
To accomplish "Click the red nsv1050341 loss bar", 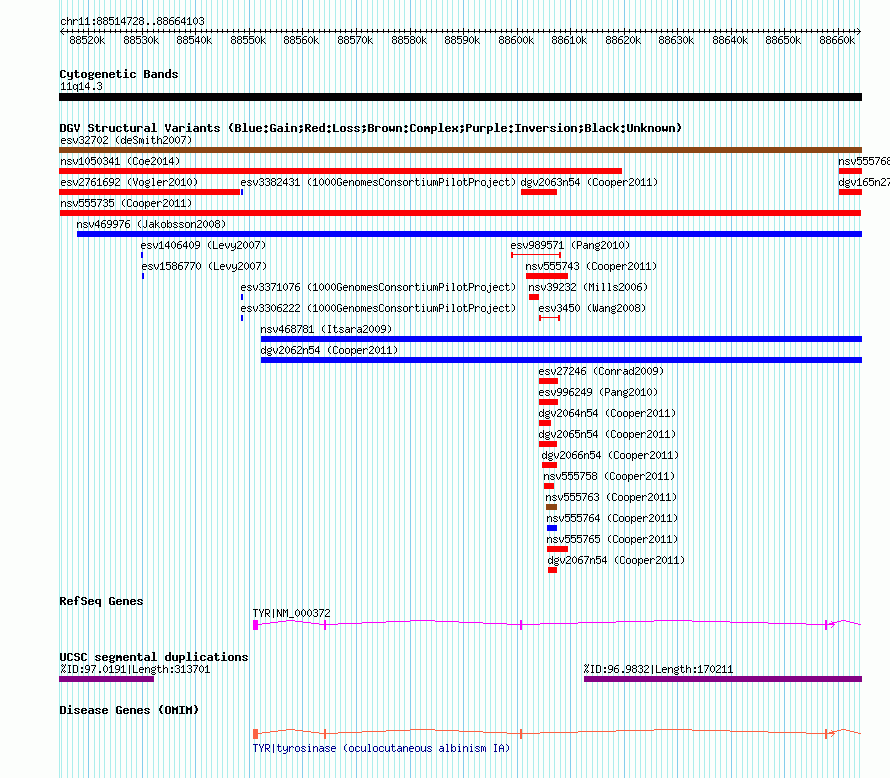I will (x=341, y=171).
